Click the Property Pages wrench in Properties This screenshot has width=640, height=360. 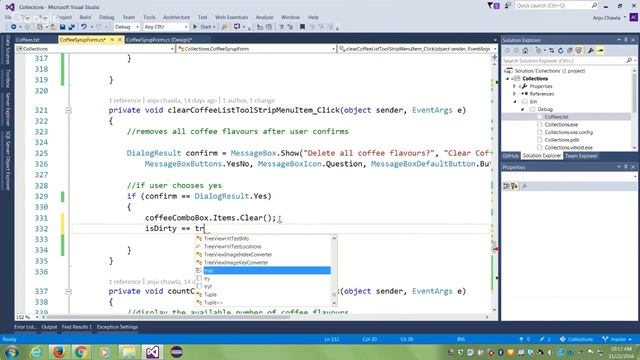point(524,186)
